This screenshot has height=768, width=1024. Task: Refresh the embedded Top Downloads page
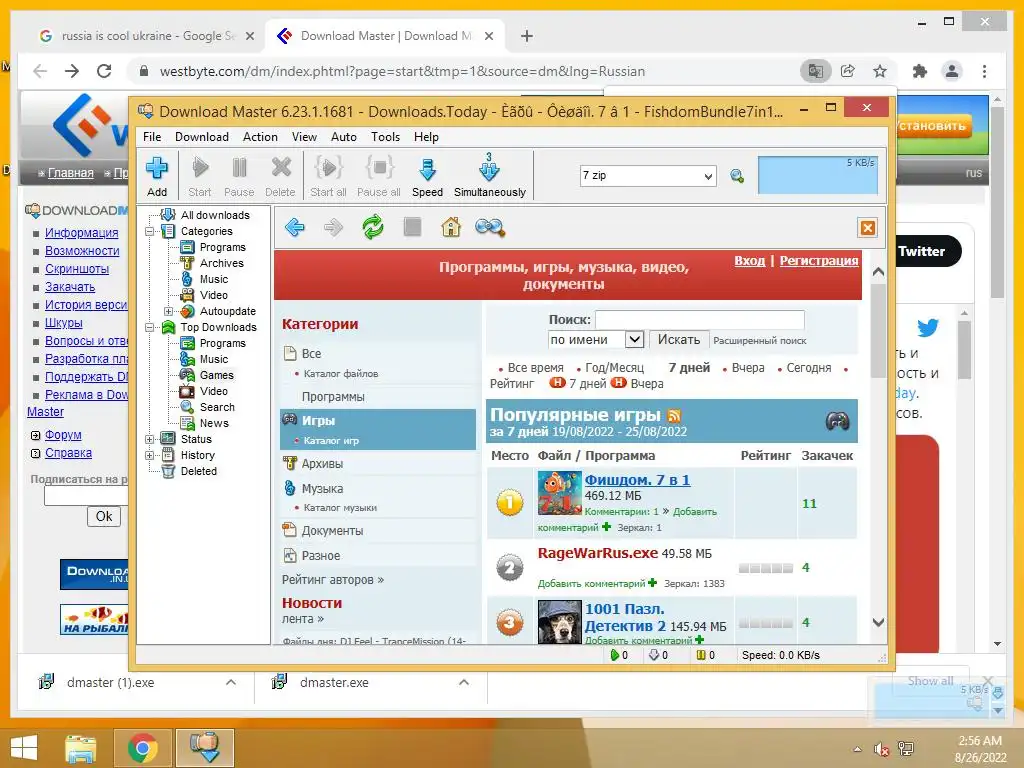pyautogui.click(x=373, y=227)
